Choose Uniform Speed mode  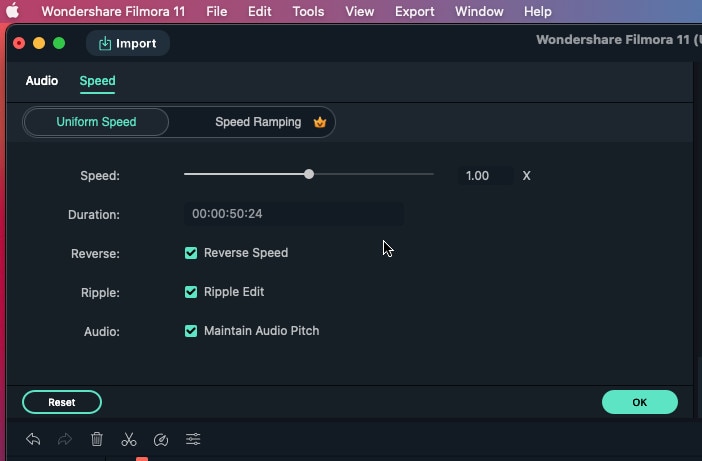[x=96, y=122]
